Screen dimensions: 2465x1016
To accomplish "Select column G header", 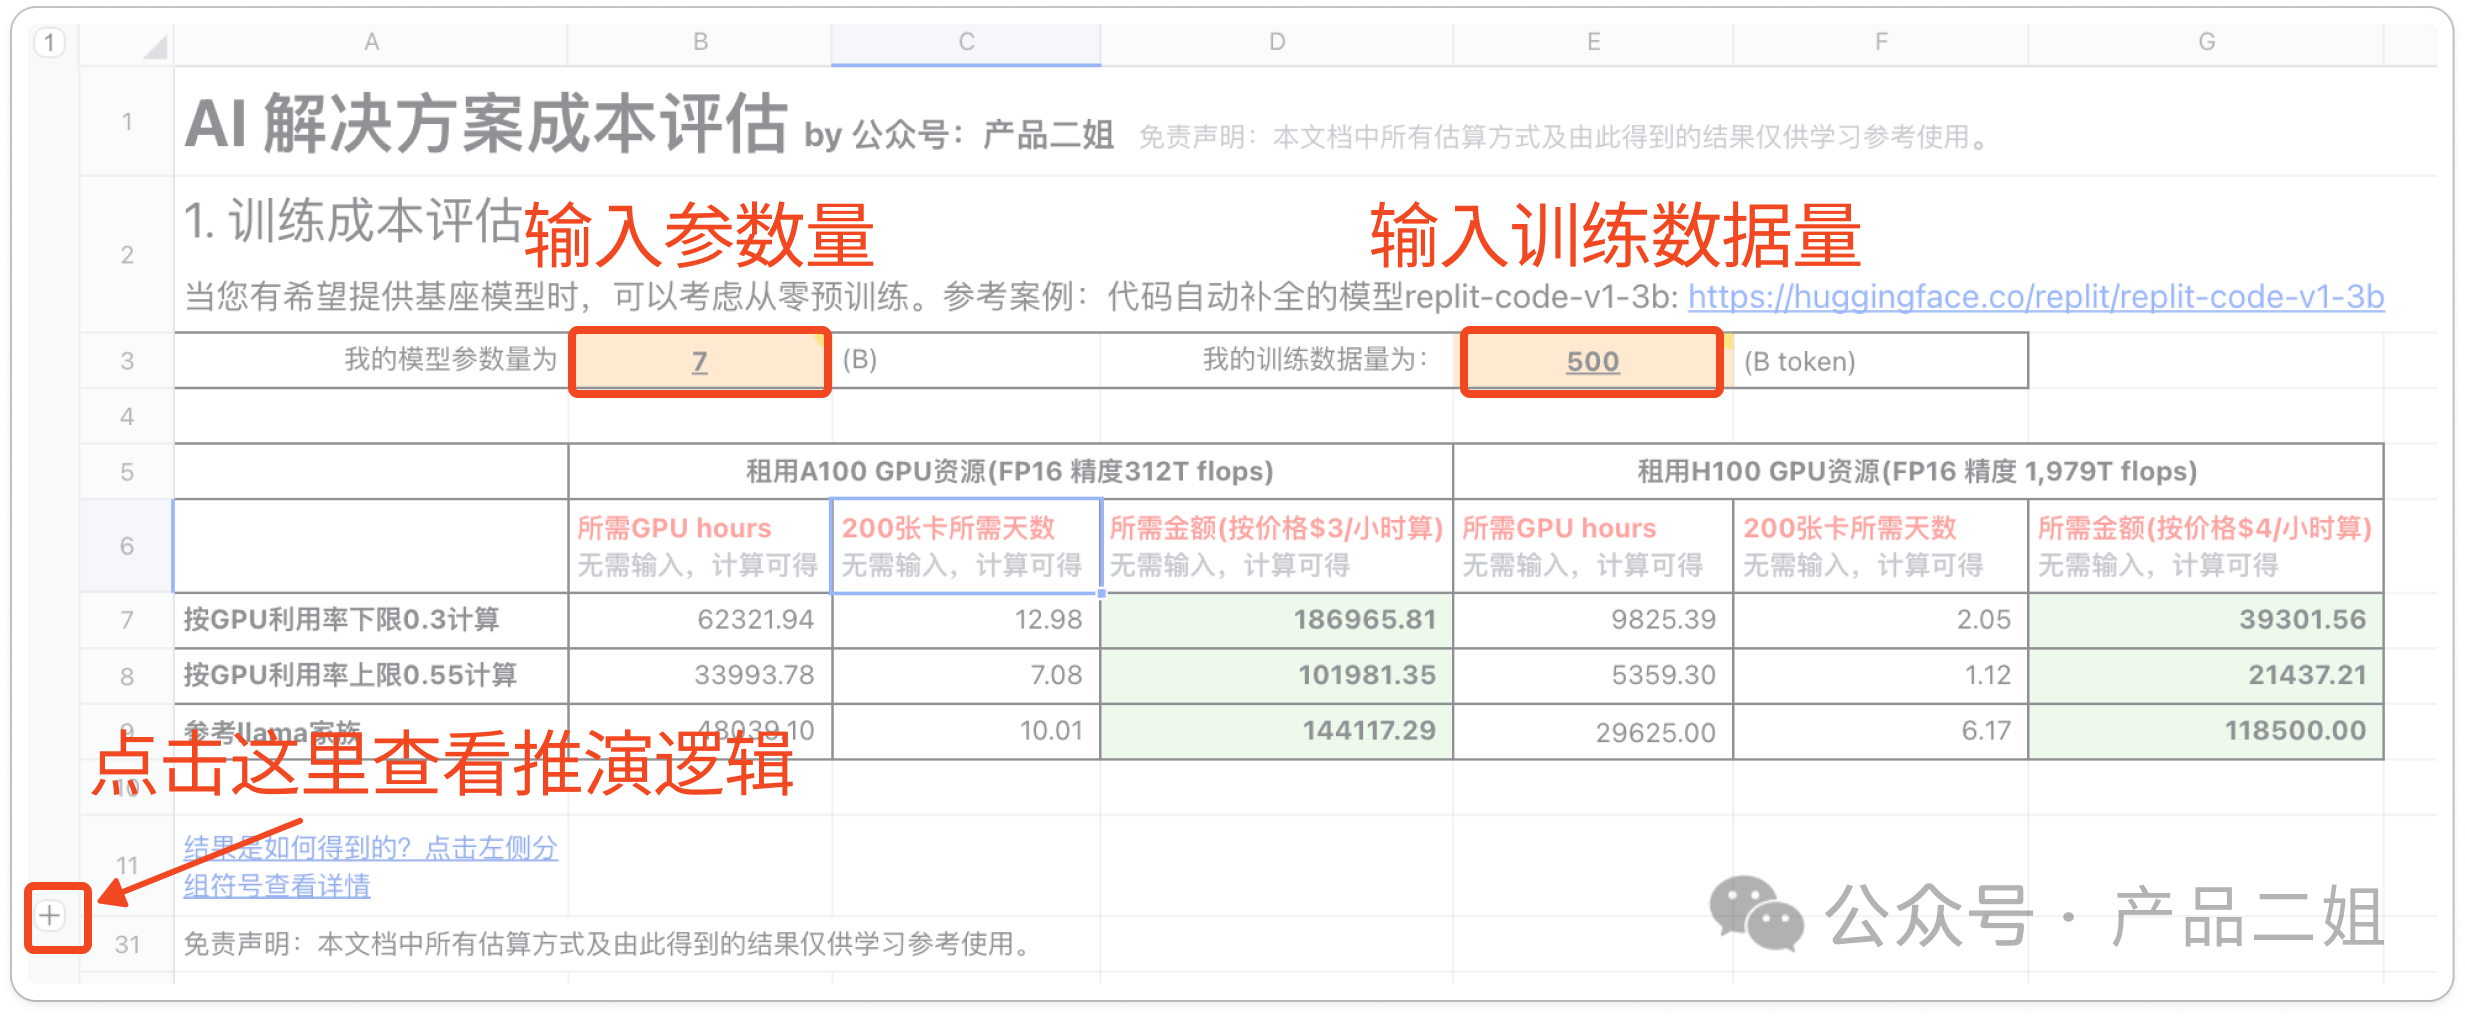I will point(2206,42).
